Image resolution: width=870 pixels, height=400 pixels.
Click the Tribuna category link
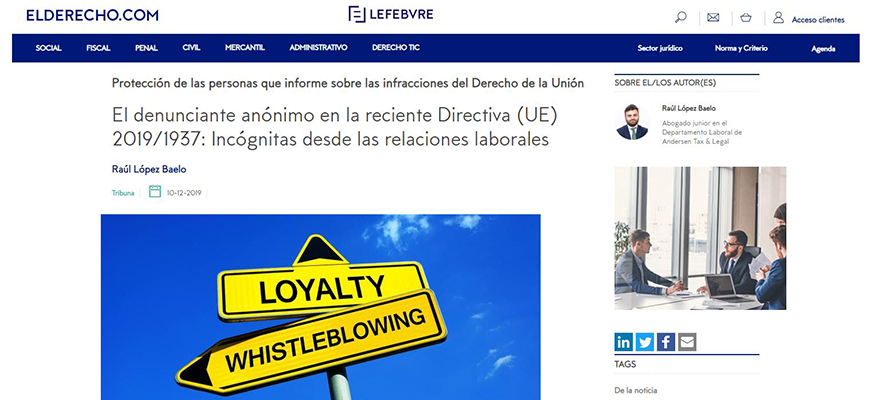(x=123, y=193)
